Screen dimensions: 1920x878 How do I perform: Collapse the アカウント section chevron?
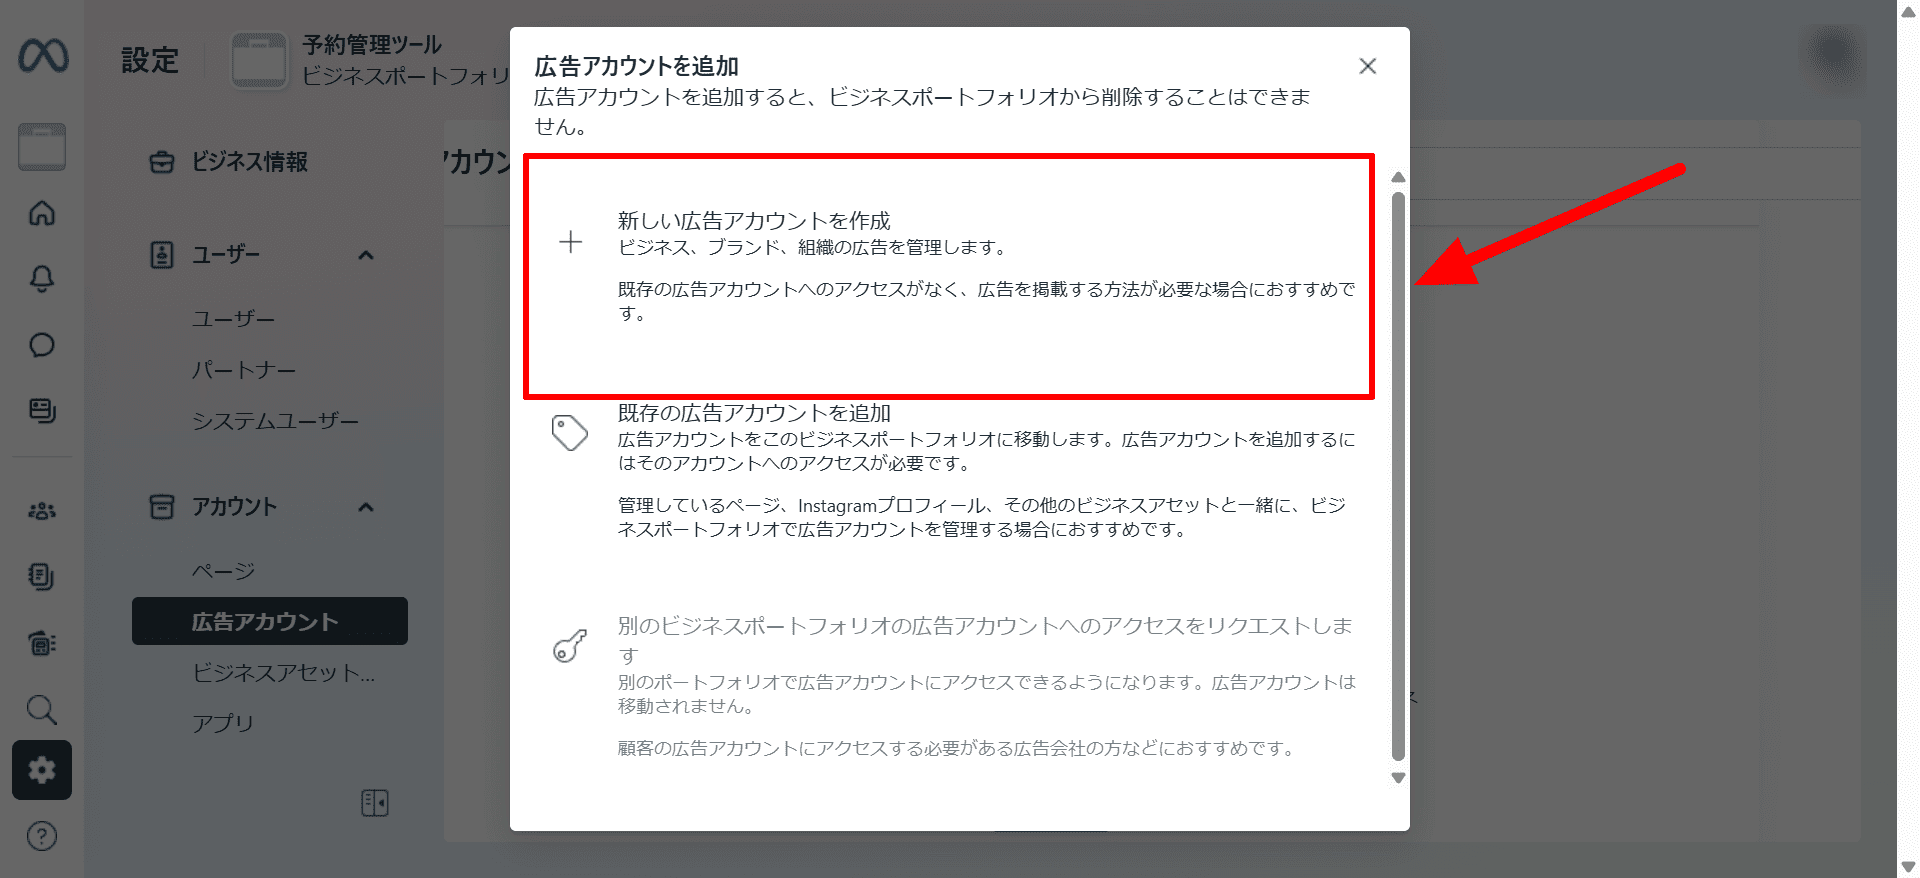tap(366, 507)
